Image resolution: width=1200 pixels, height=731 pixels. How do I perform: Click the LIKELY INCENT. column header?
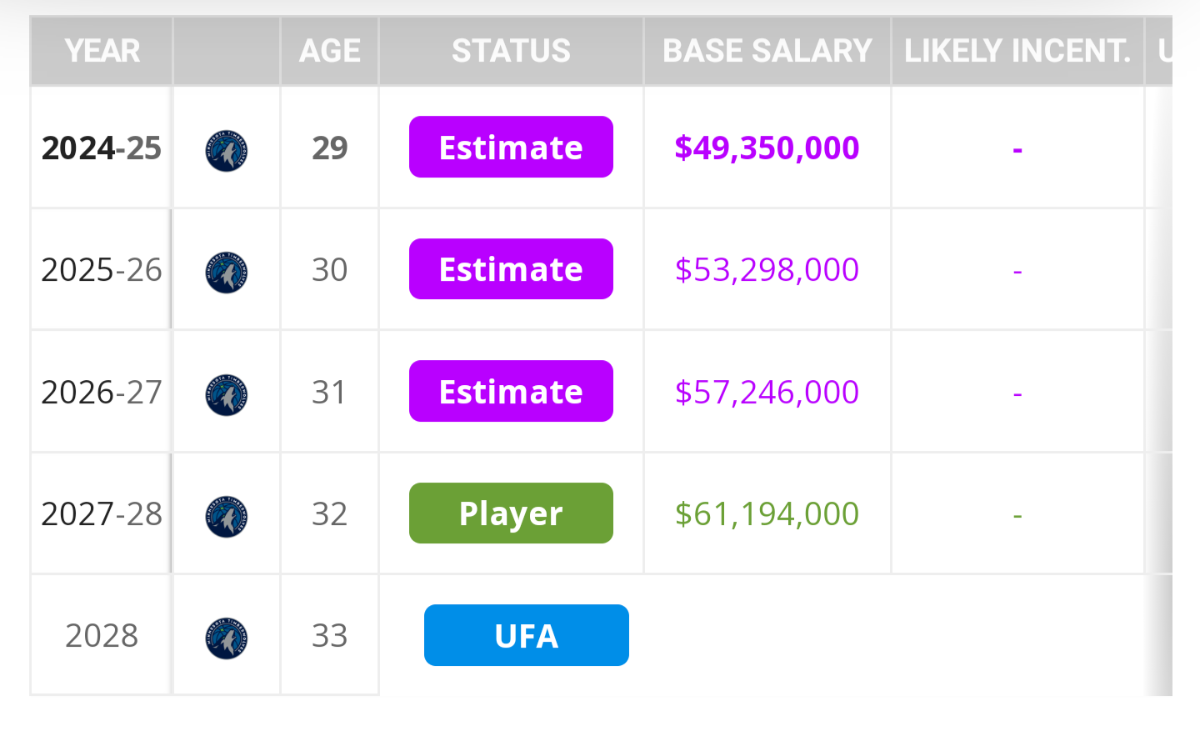[1017, 51]
